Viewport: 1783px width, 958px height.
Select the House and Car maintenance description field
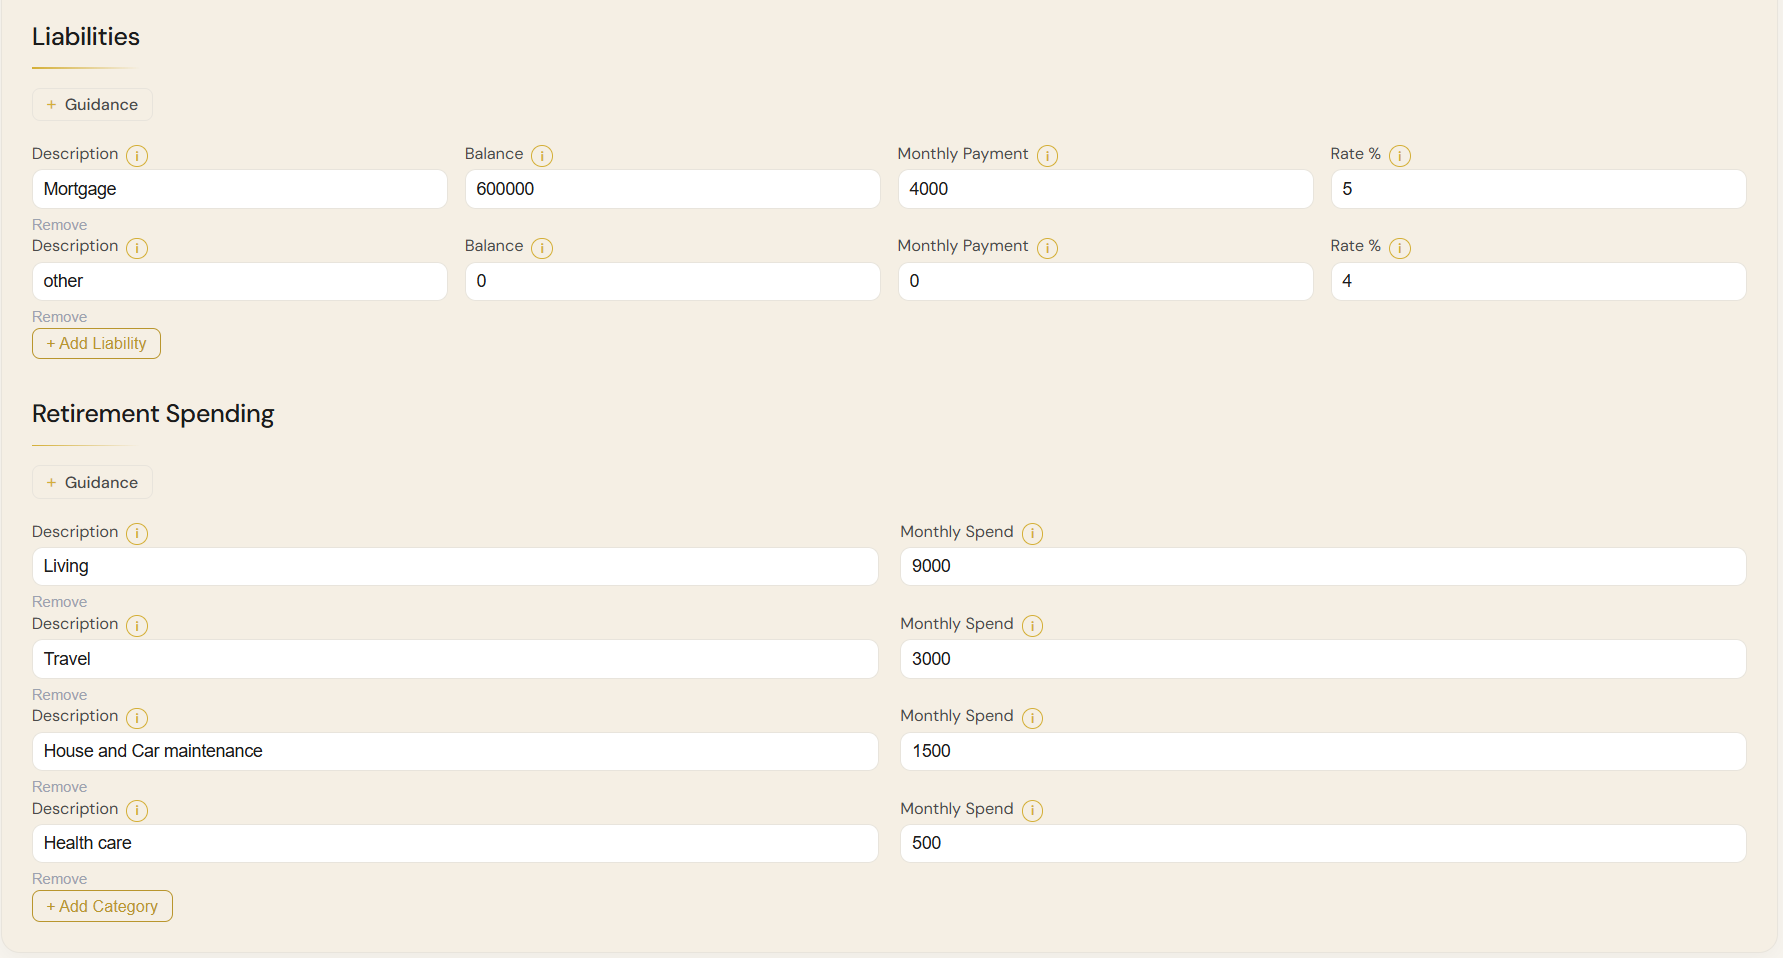tap(455, 751)
